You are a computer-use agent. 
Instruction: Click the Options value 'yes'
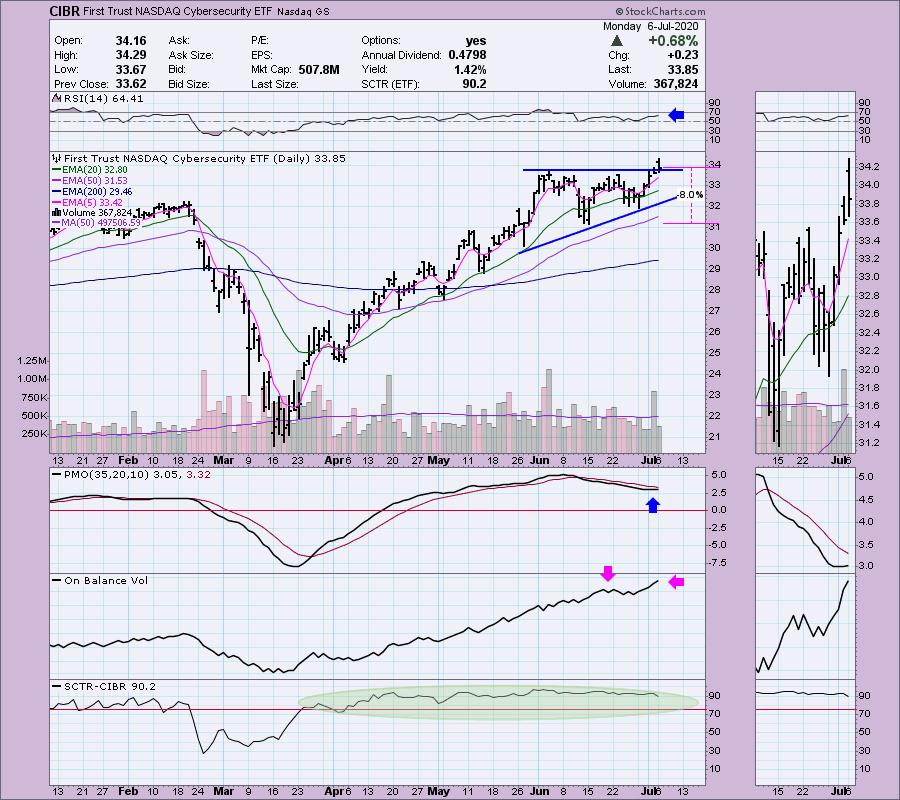coord(476,41)
